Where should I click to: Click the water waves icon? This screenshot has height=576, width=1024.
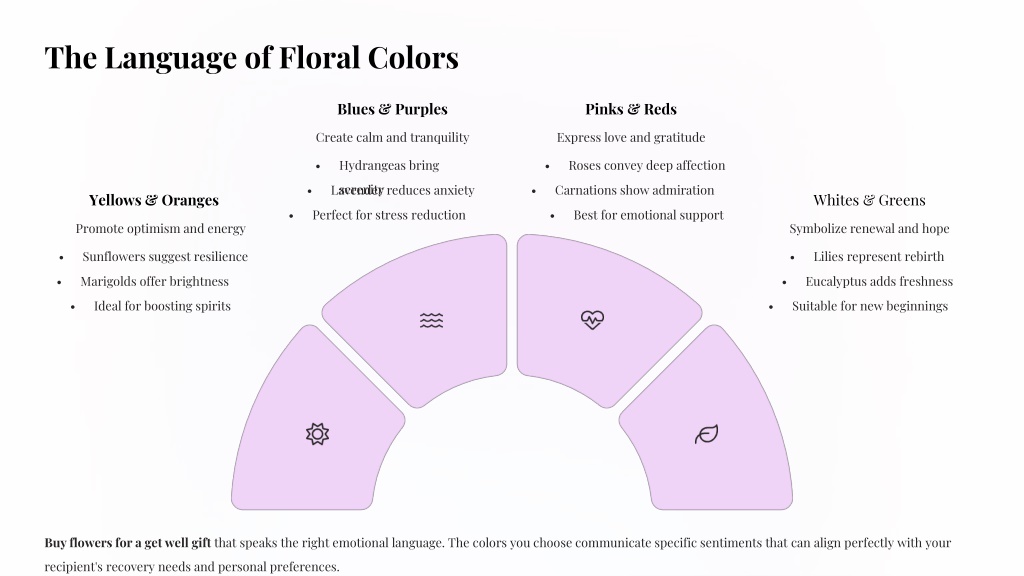click(x=431, y=320)
